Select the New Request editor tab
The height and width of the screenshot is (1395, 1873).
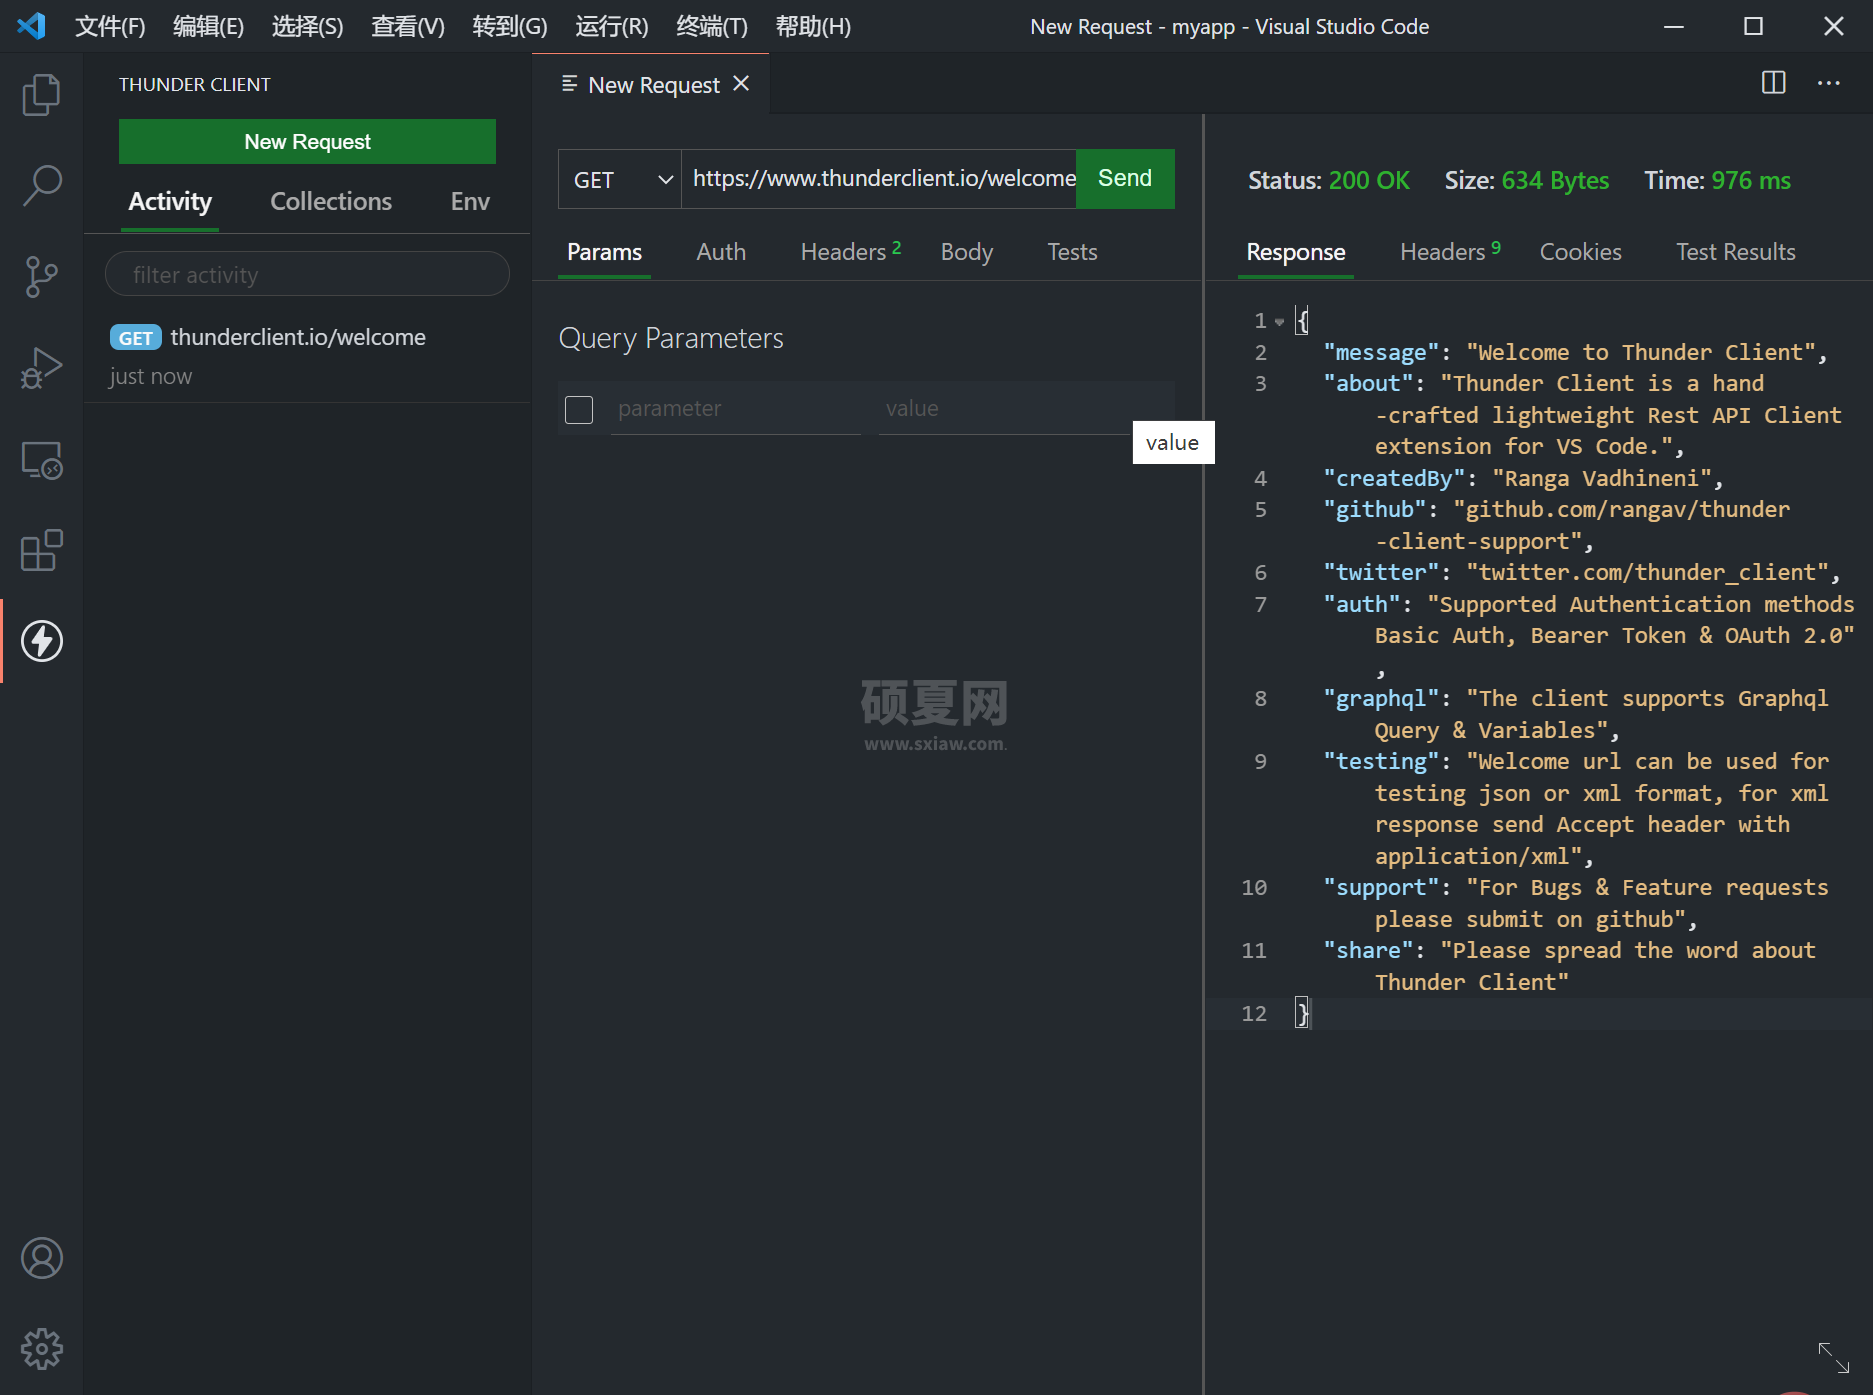[651, 84]
